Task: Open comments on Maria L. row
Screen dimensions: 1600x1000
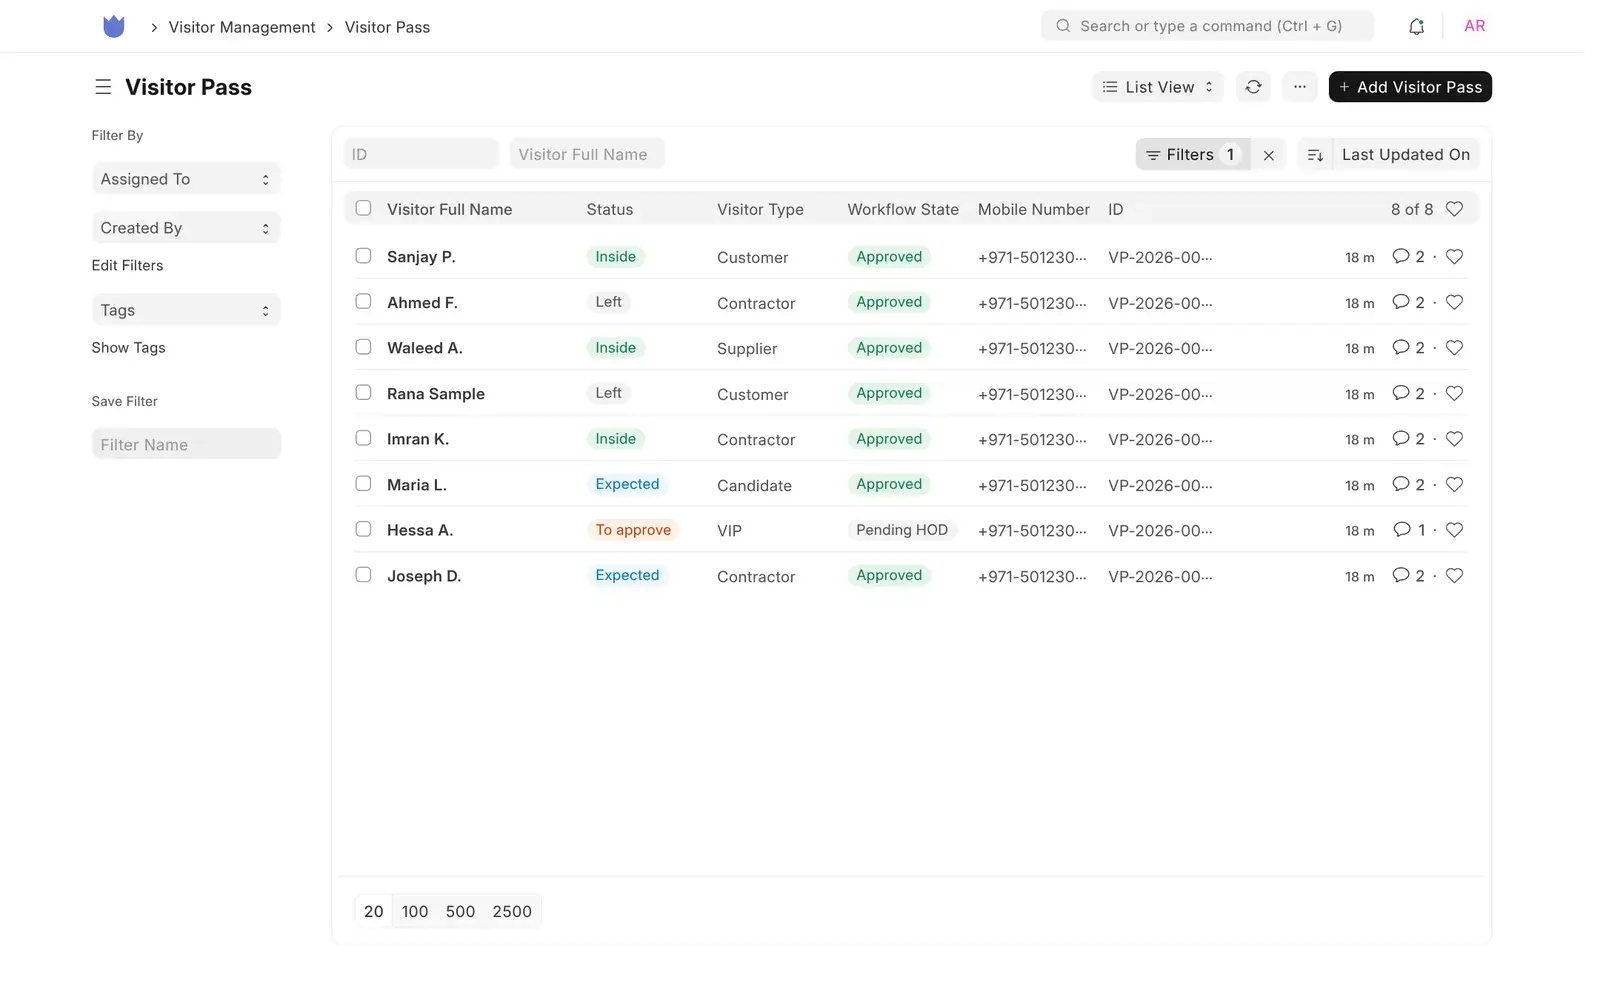Action: (1408, 484)
